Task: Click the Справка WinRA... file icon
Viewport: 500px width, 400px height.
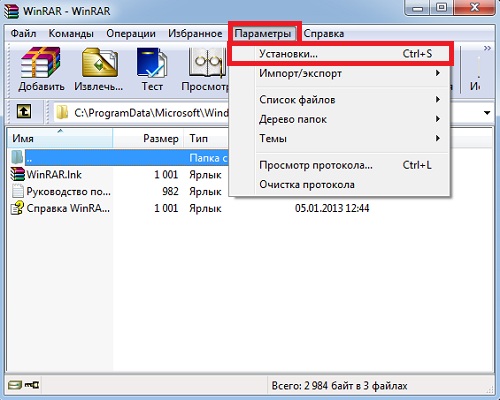Action: pyautogui.click(x=17, y=208)
